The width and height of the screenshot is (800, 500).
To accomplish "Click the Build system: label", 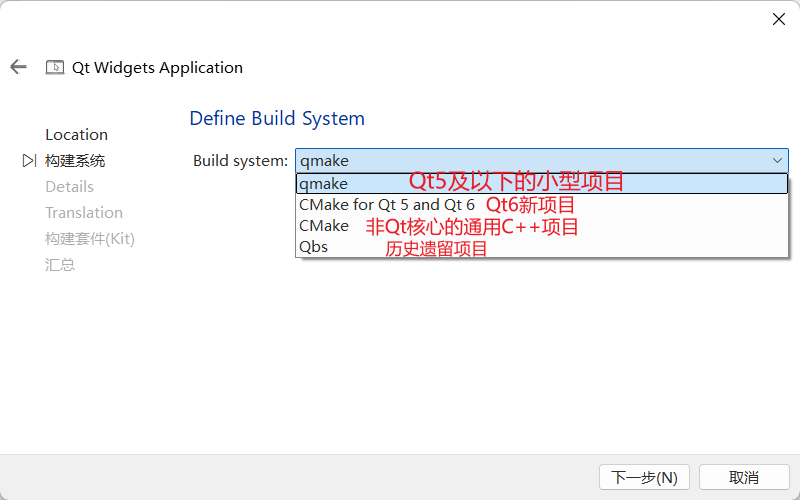I will [240, 161].
